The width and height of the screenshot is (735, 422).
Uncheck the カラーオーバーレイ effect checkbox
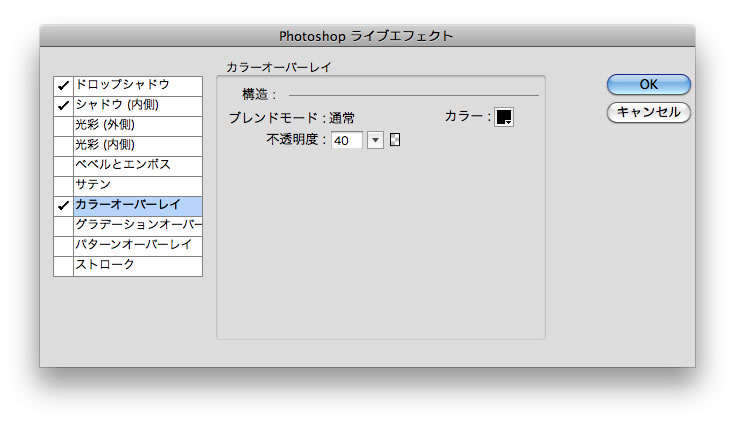(63, 206)
